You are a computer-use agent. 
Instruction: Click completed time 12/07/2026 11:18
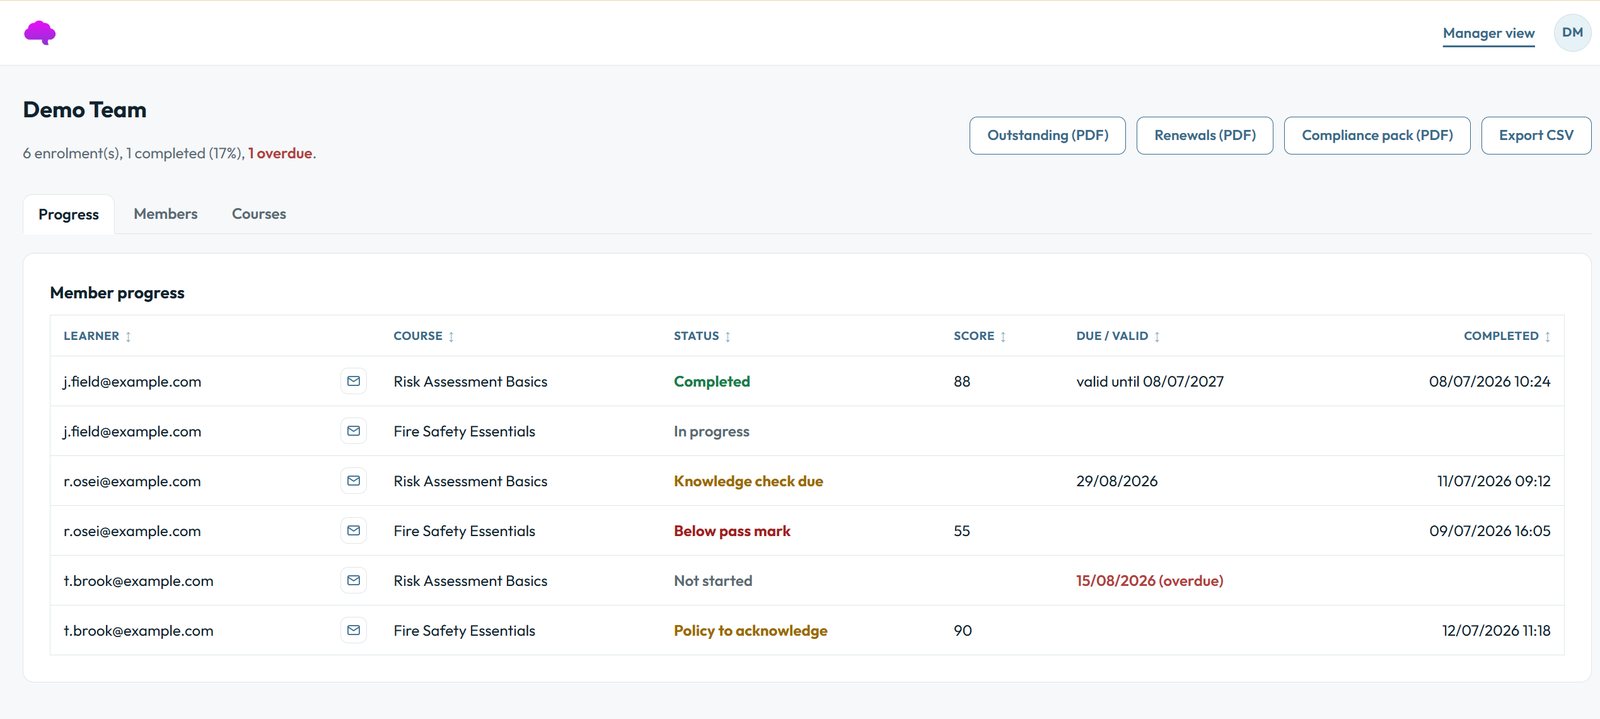coord(1496,631)
